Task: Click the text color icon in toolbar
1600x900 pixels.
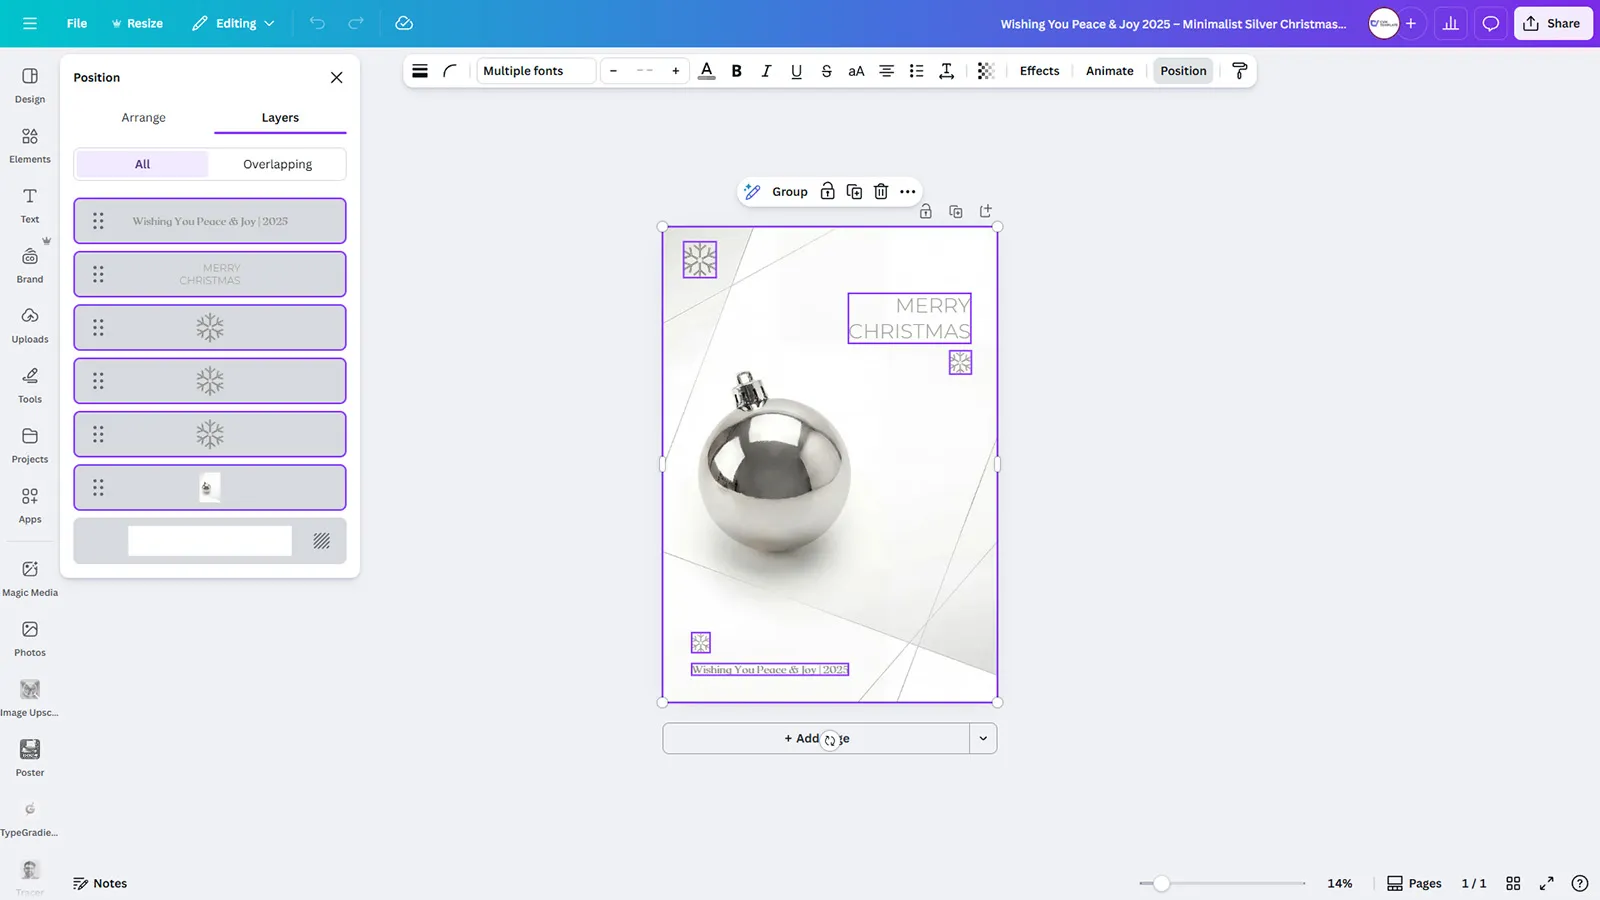Action: coord(706,71)
